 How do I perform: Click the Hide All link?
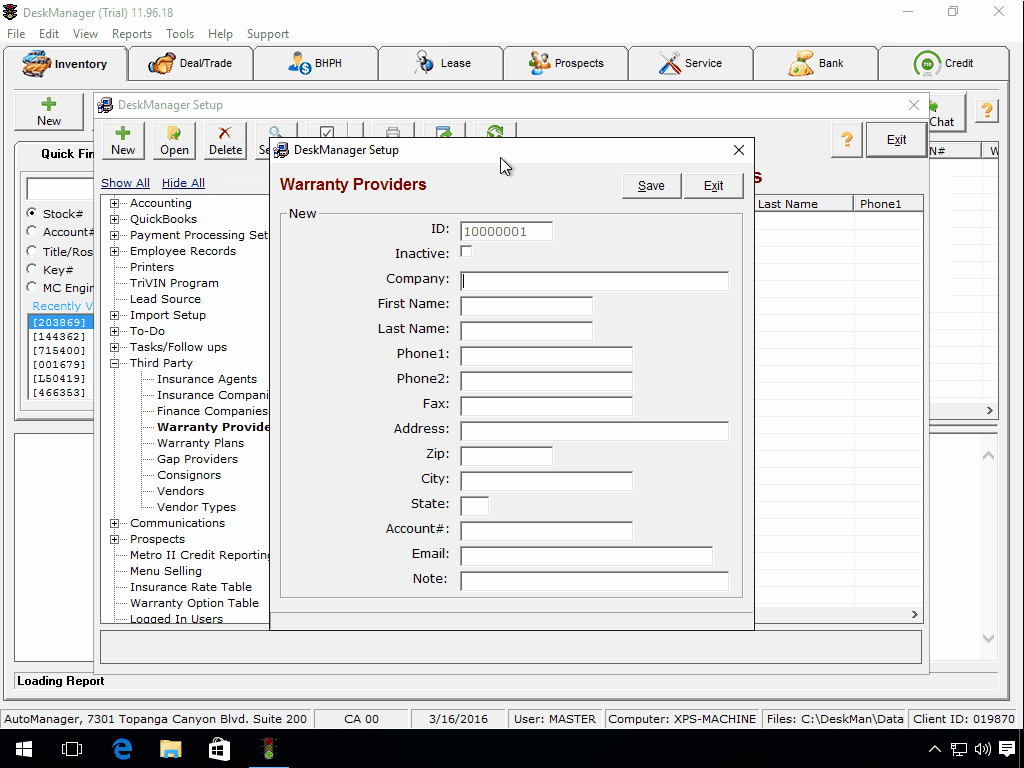click(183, 184)
